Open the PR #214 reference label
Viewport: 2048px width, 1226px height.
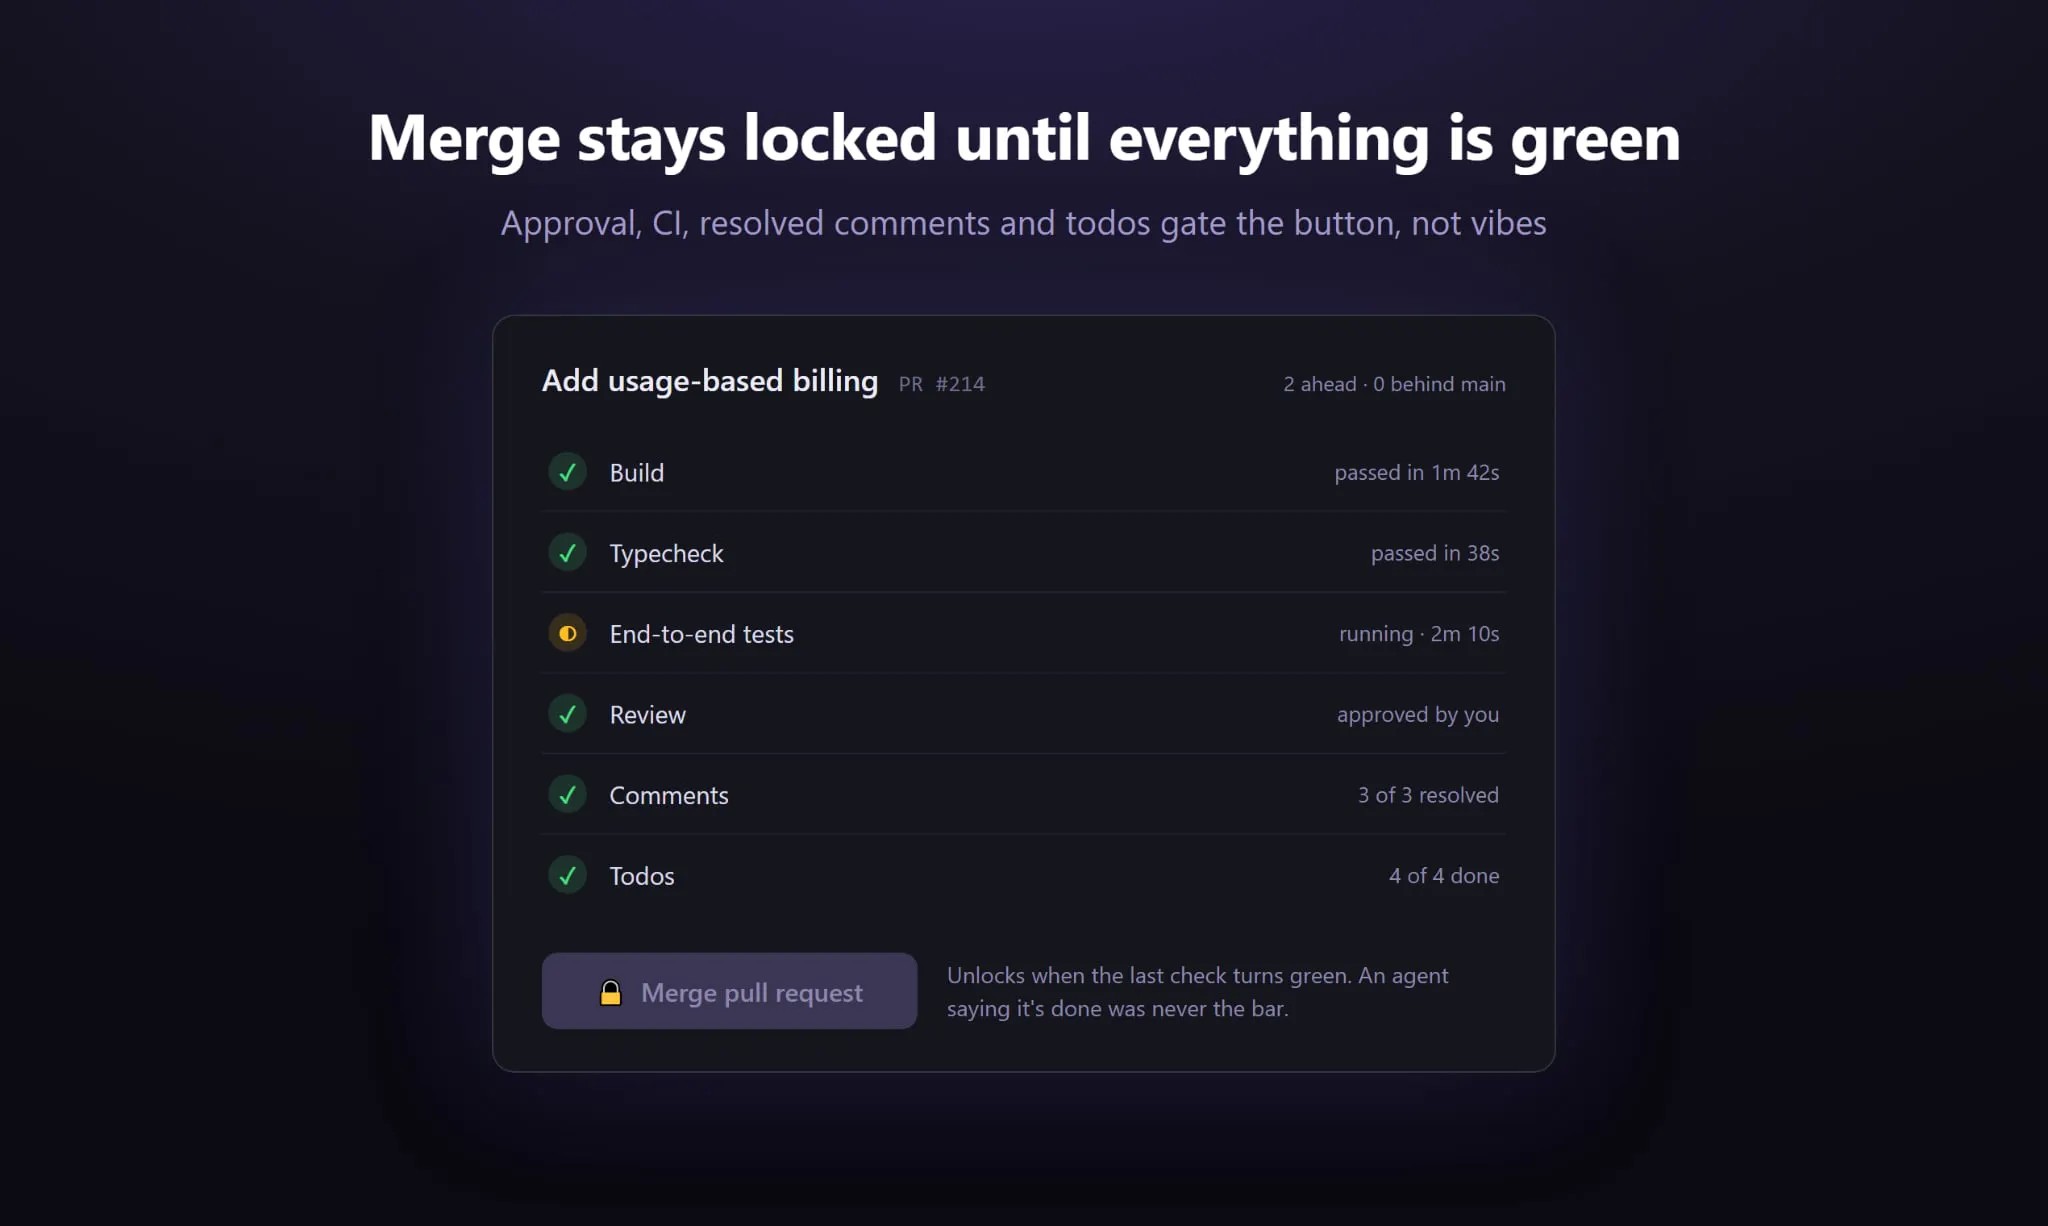[x=941, y=384]
